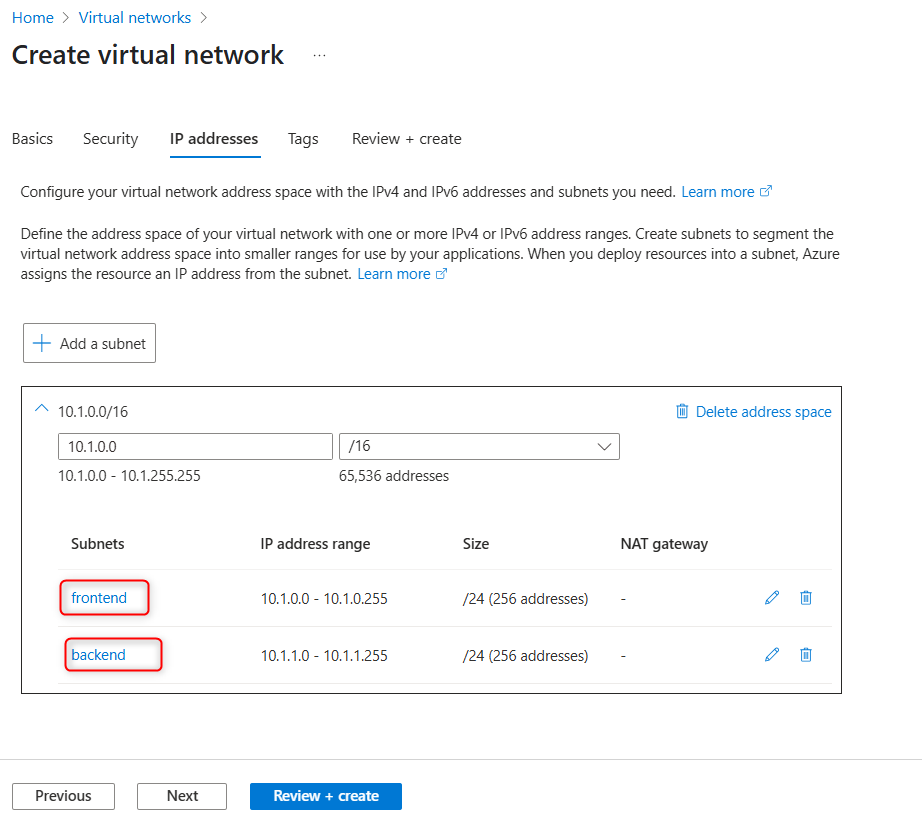Click the plus icon in Add a subnet

(x=42, y=344)
